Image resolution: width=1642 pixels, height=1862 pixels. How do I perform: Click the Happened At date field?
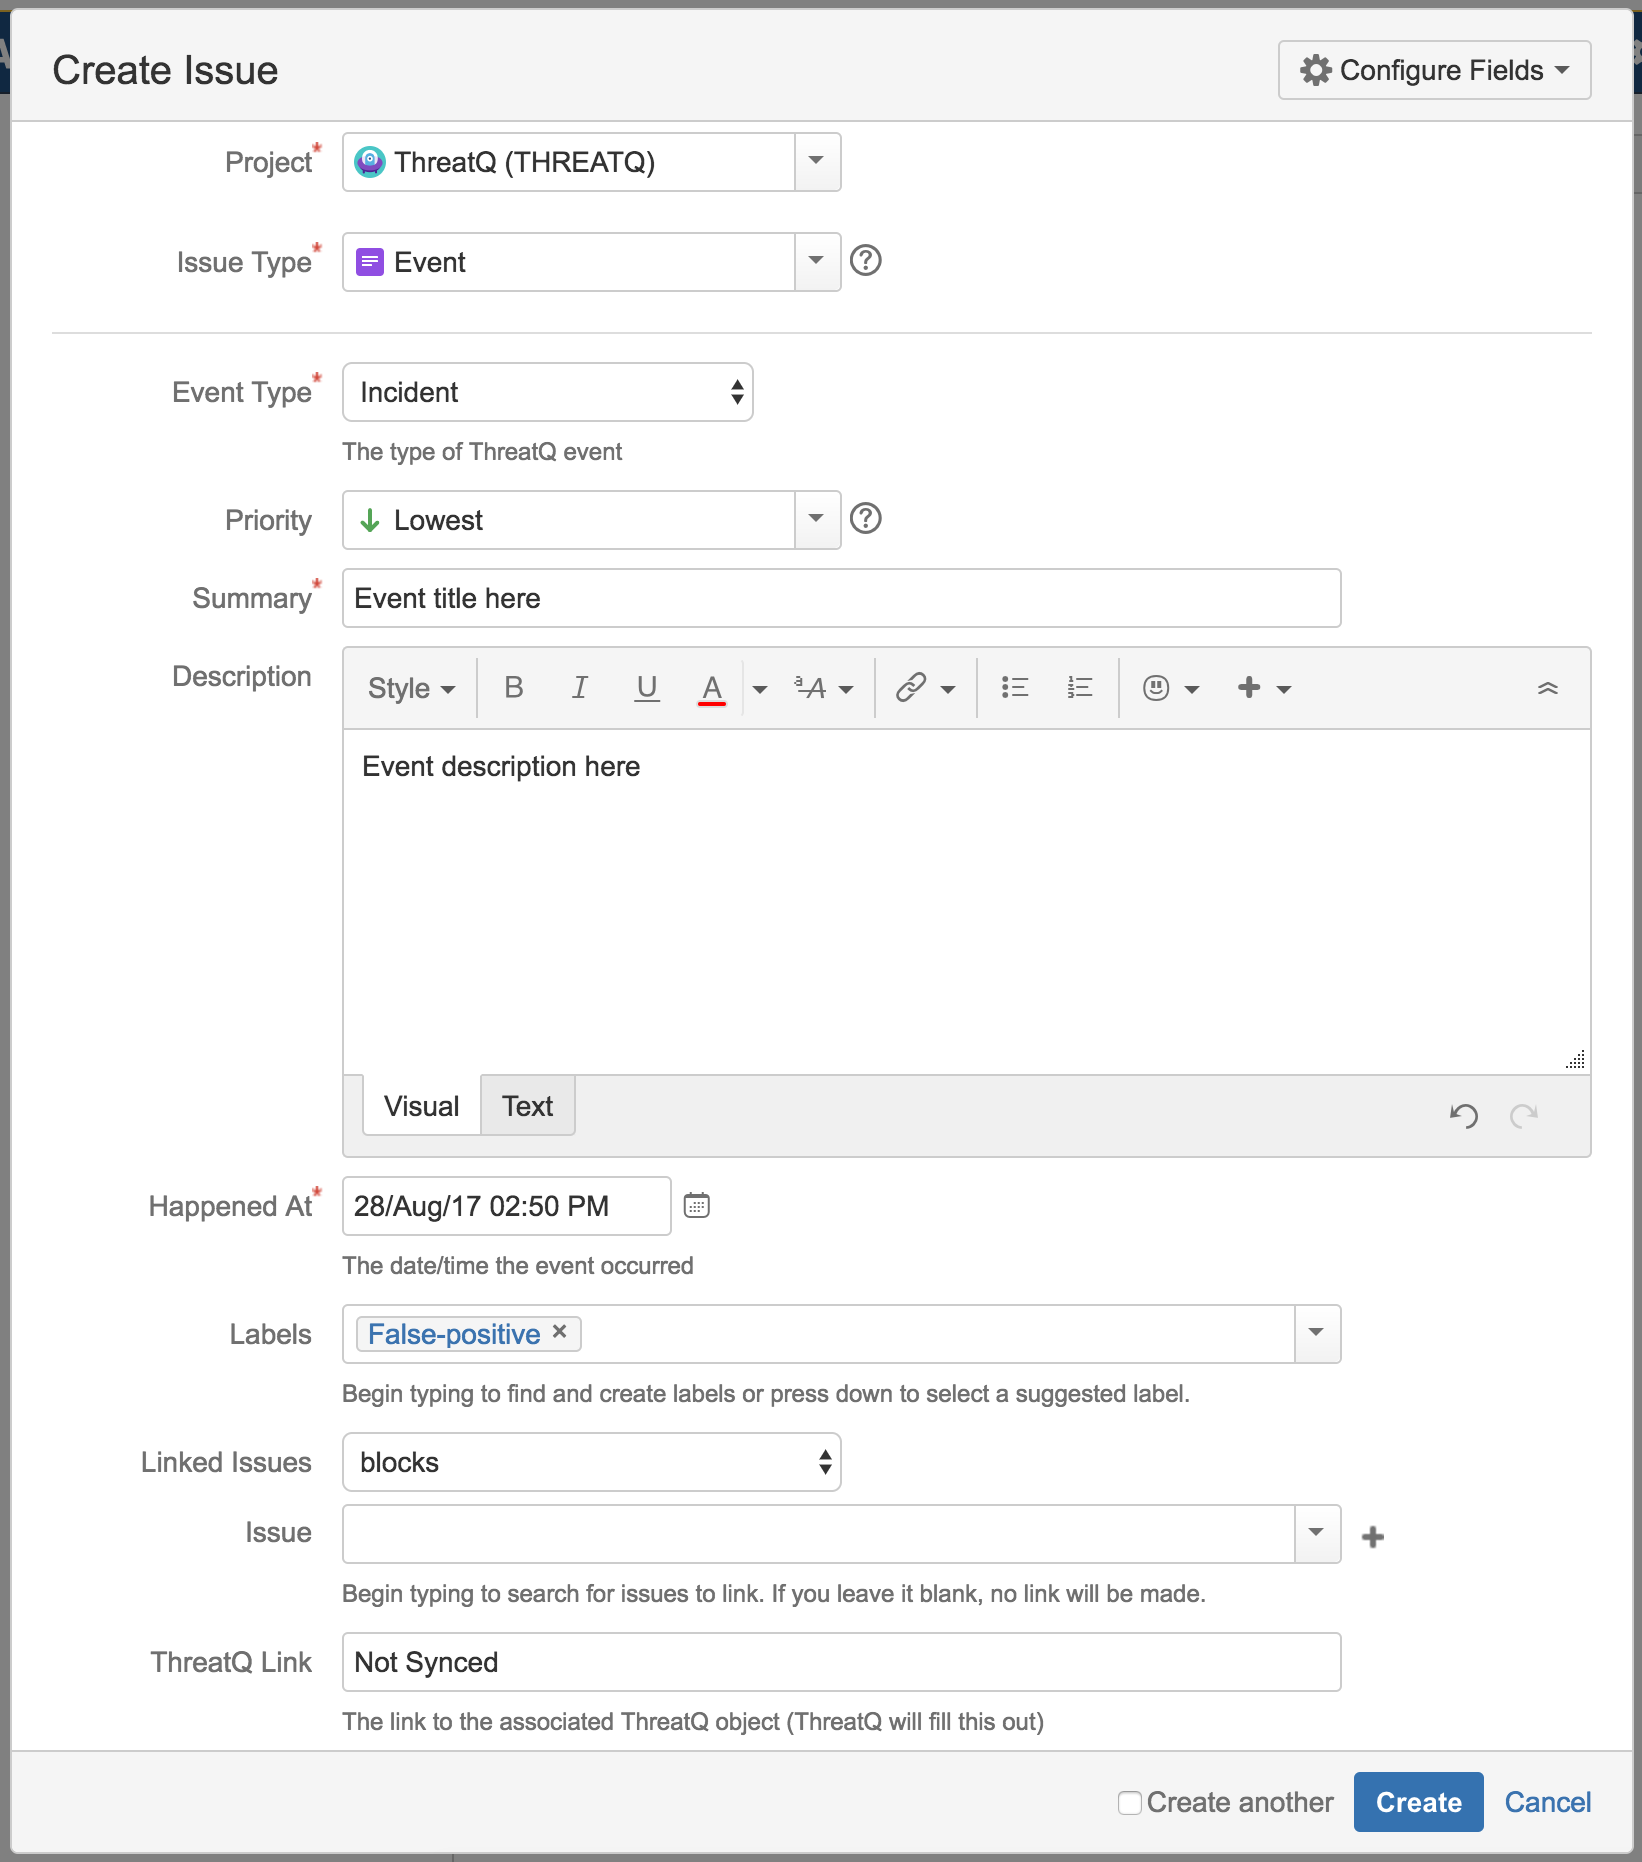coord(507,1205)
